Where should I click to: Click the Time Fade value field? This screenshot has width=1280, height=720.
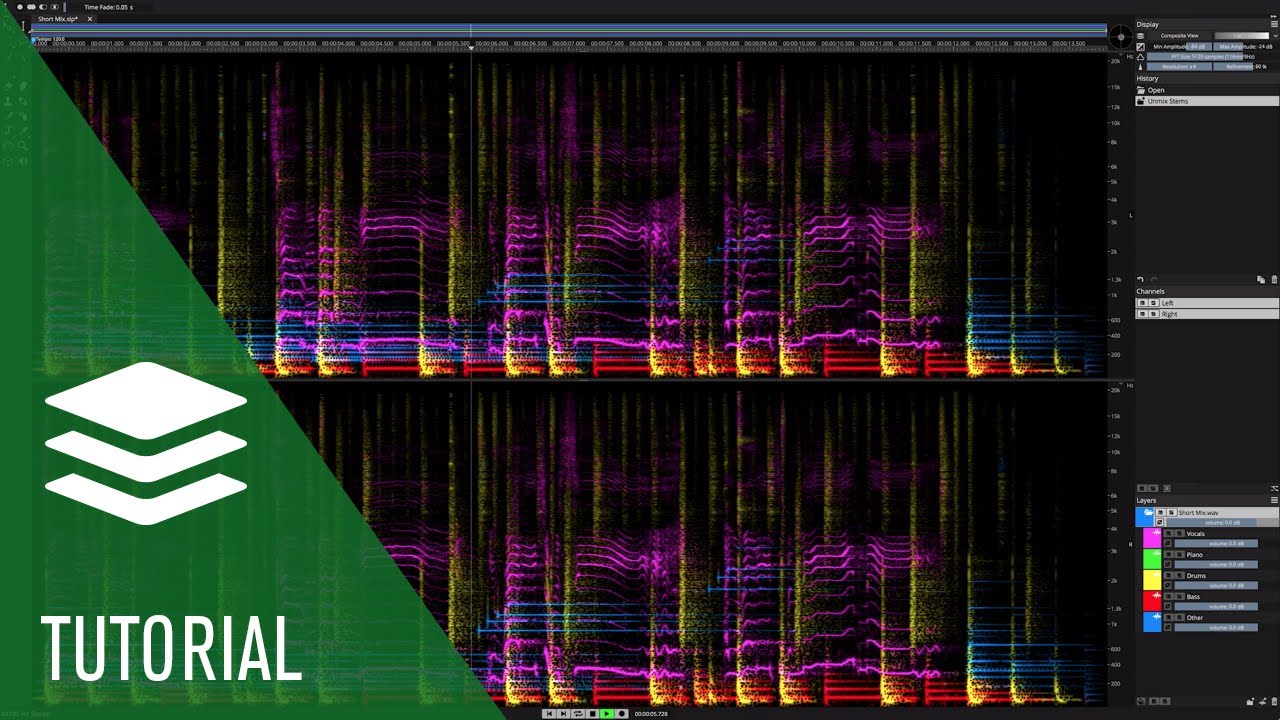coord(108,7)
